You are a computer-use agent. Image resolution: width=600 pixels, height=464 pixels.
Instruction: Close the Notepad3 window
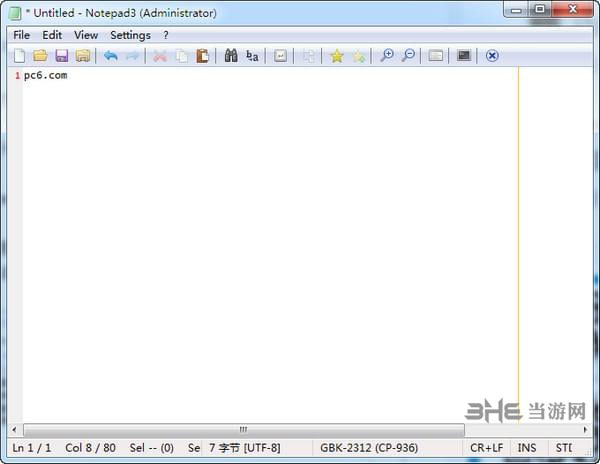pos(572,10)
